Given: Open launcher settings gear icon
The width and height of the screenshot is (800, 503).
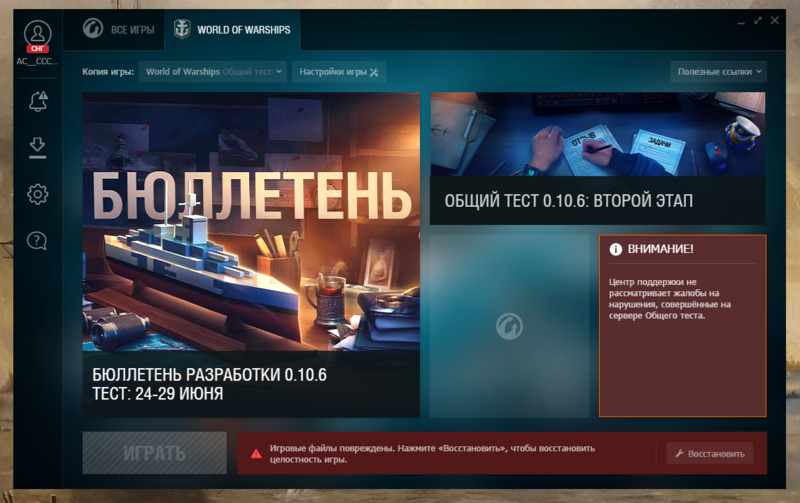Looking at the screenshot, I should click(x=37, y=194).
